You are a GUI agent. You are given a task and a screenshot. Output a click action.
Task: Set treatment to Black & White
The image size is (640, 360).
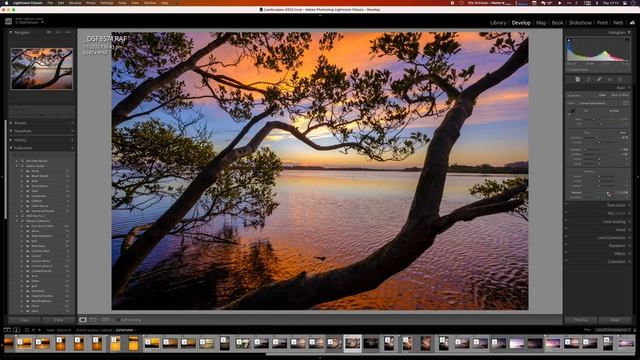point(620,95)
